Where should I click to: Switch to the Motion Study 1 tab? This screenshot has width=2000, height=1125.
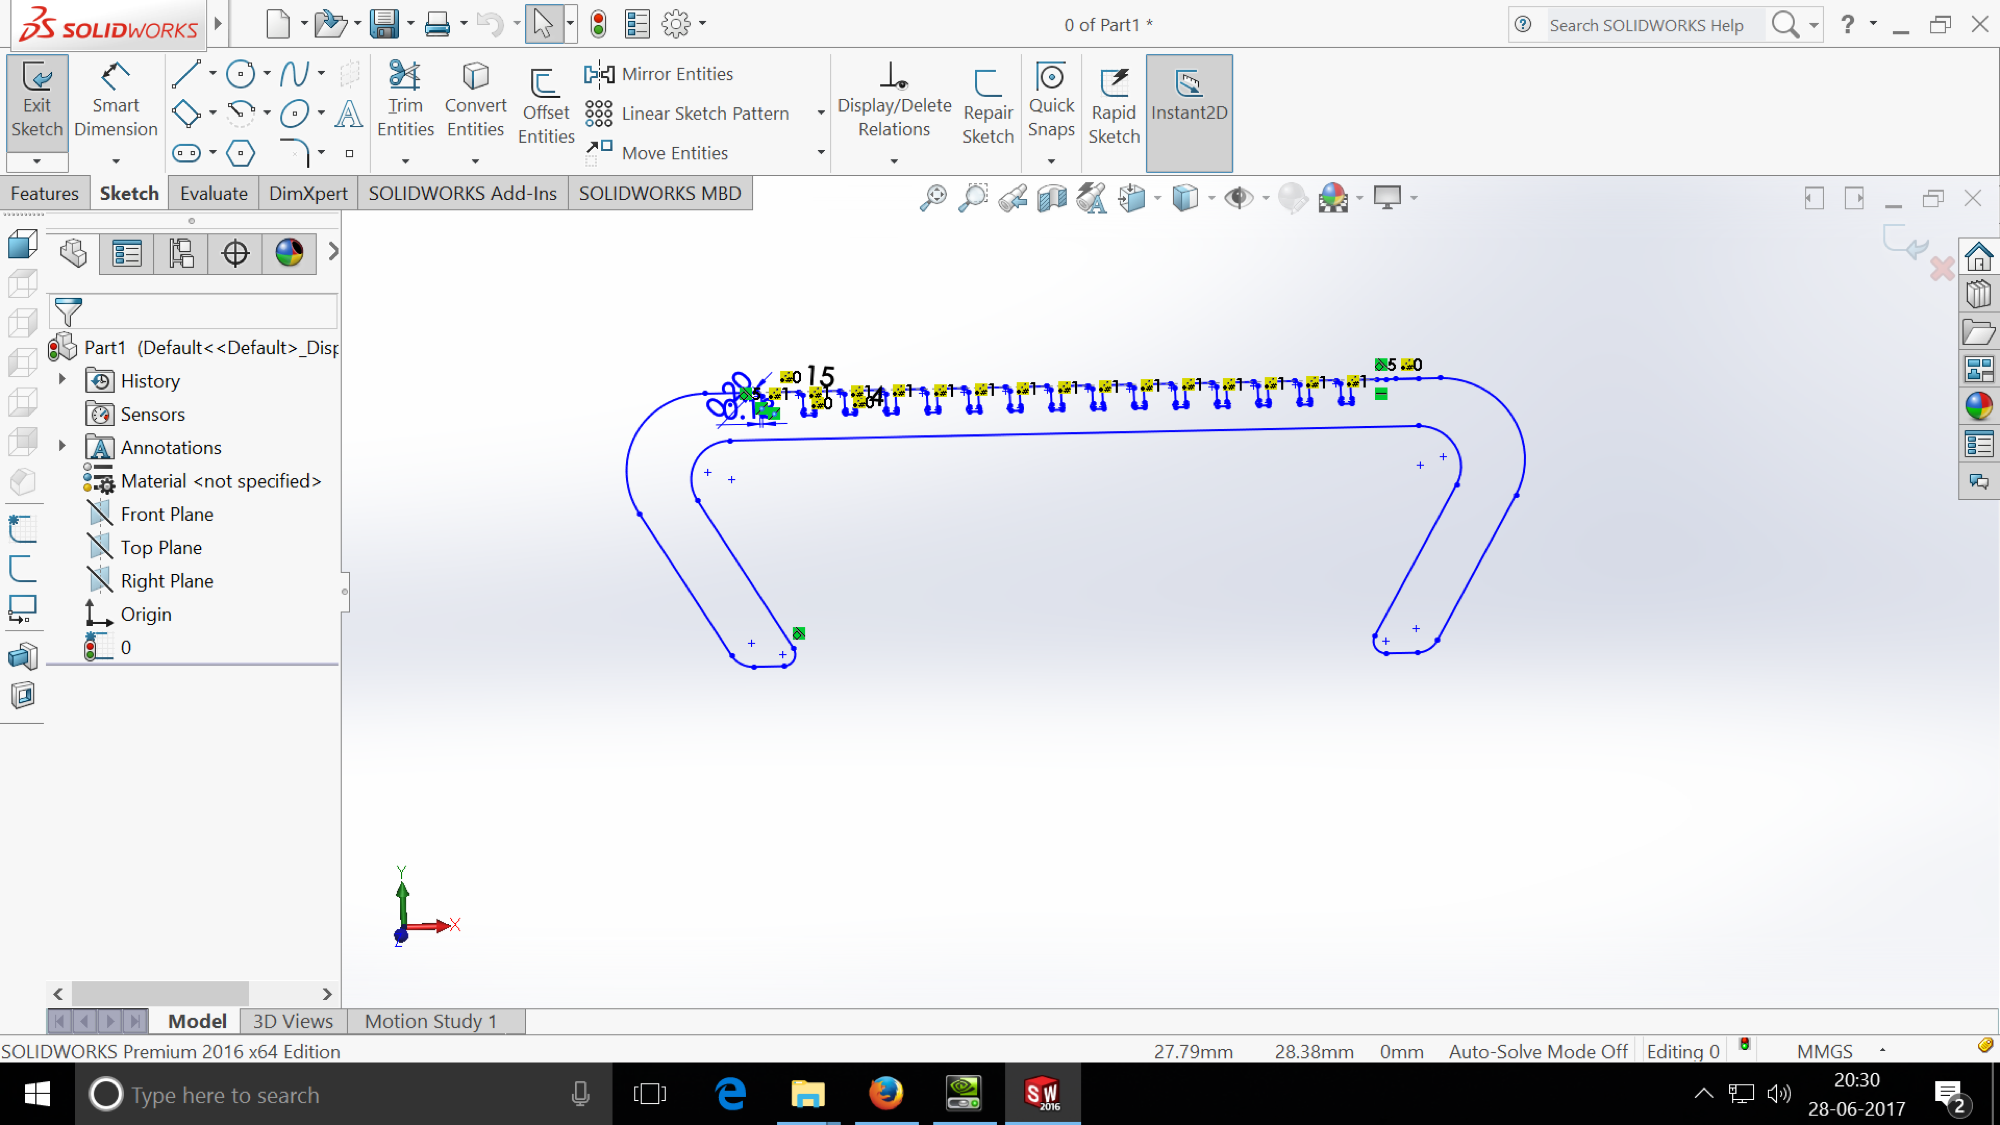pos(430,1021)
